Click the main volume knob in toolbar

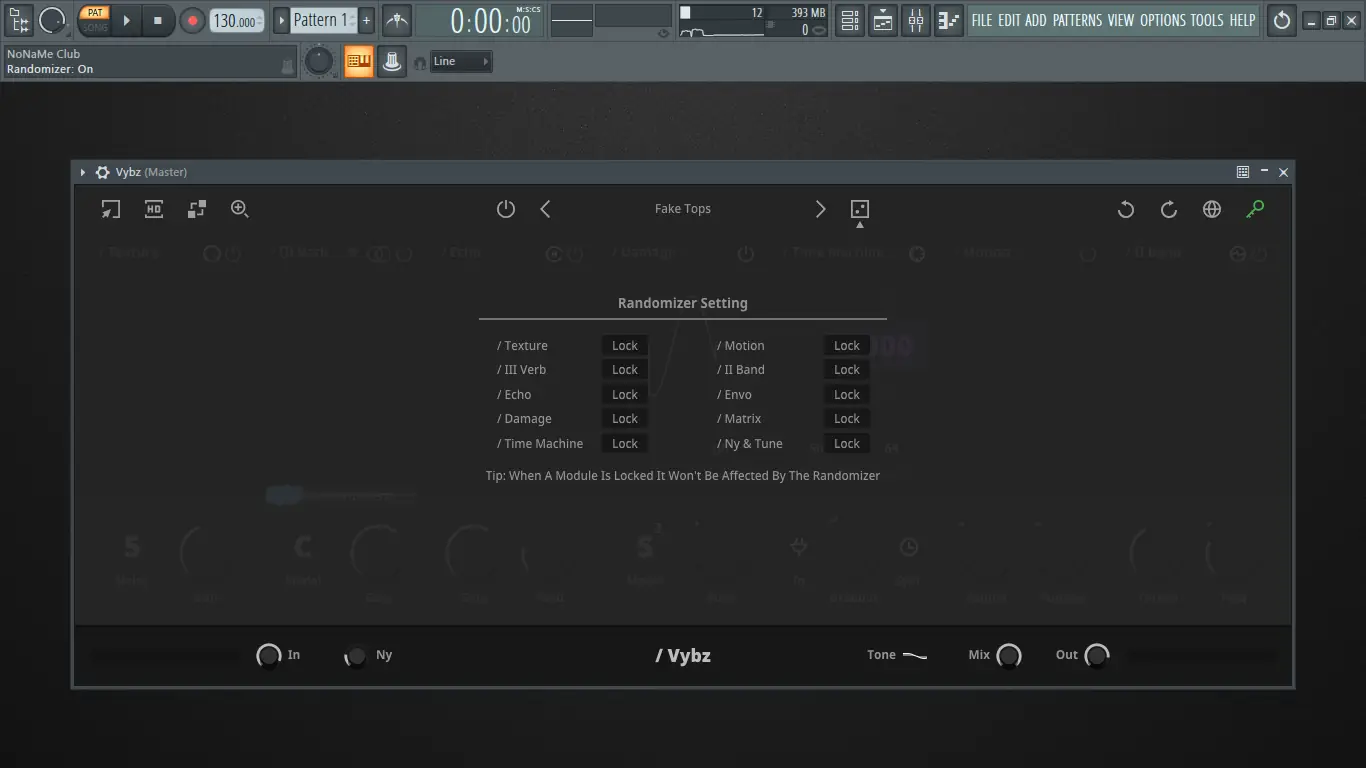[52, 19]
